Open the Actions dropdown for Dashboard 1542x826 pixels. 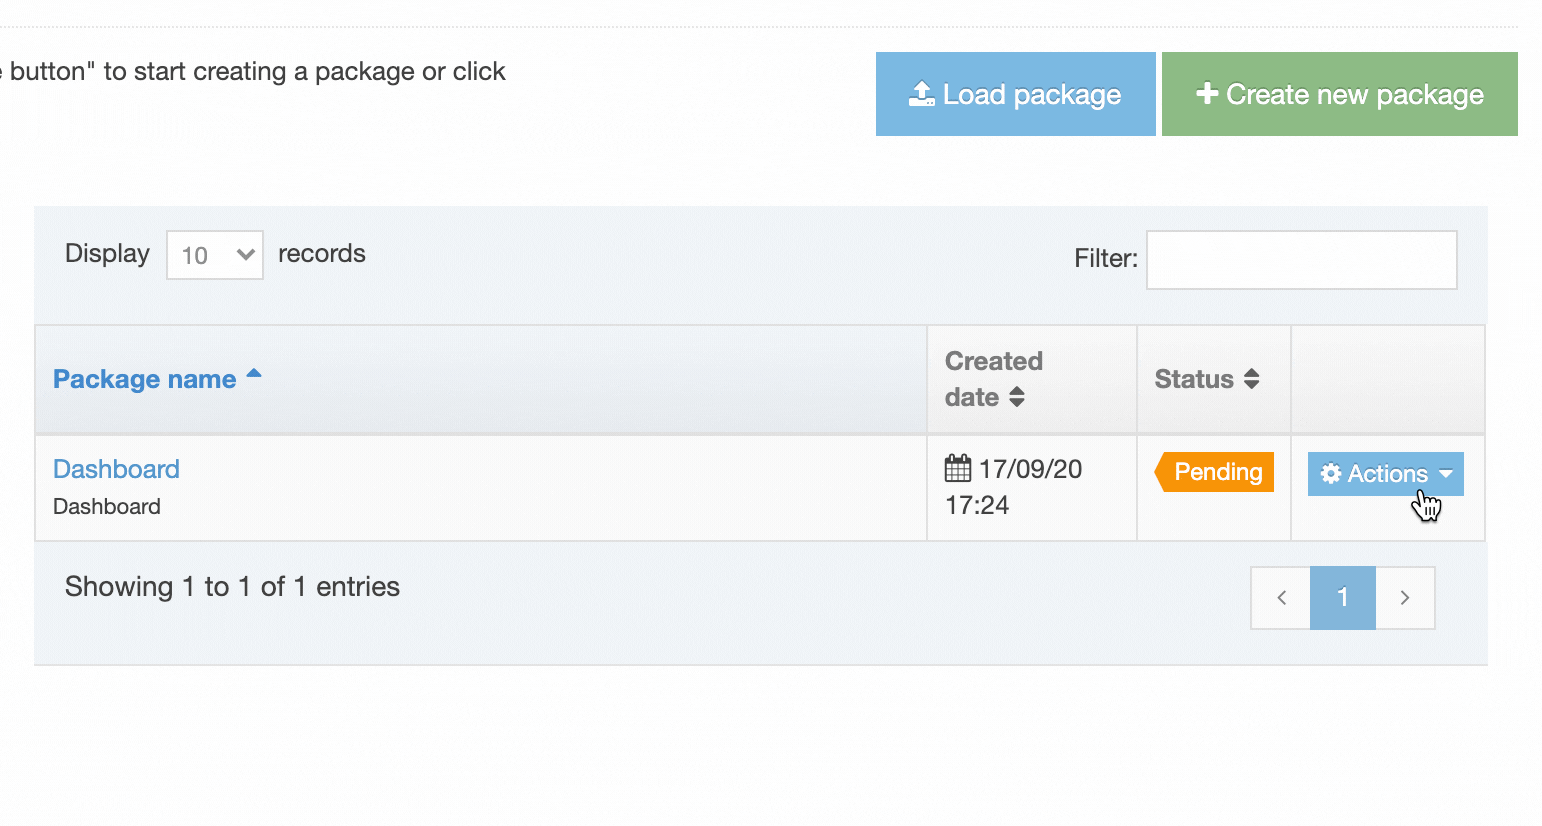tap(1385, 473)
